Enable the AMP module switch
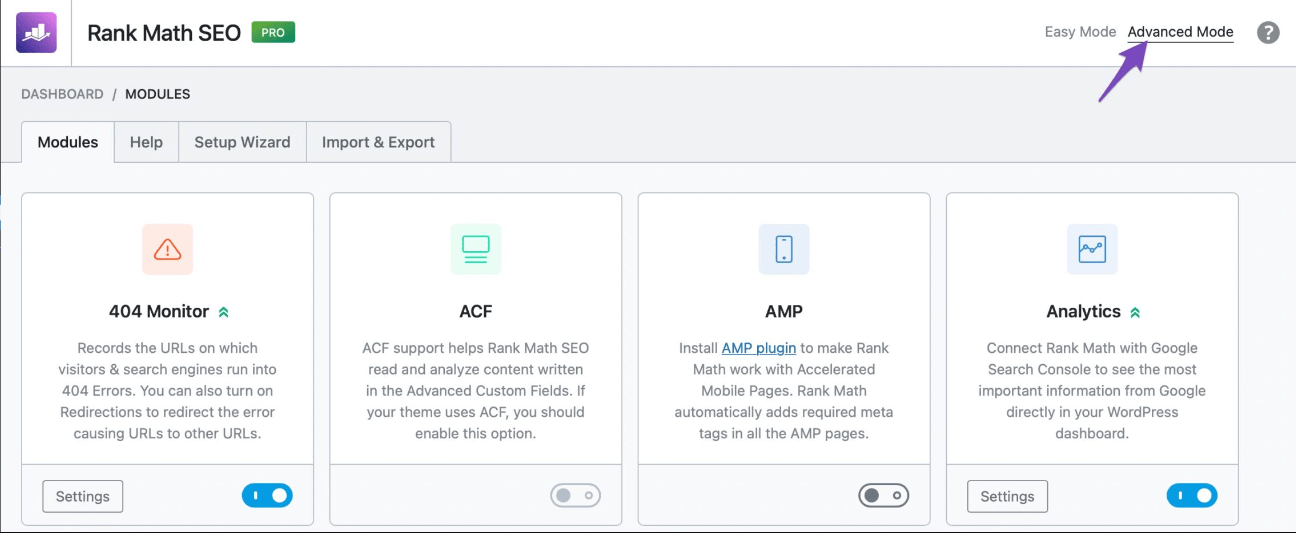 [884, 495]
